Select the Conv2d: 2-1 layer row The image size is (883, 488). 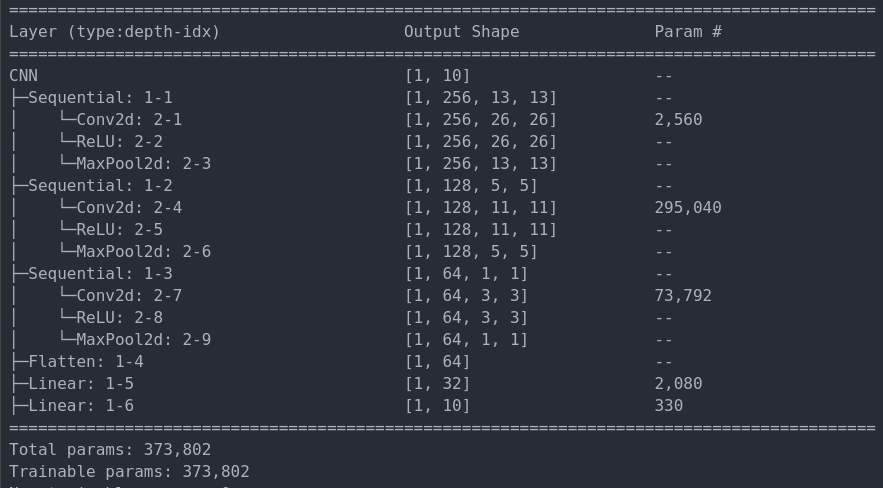click(x=129, y=120)
